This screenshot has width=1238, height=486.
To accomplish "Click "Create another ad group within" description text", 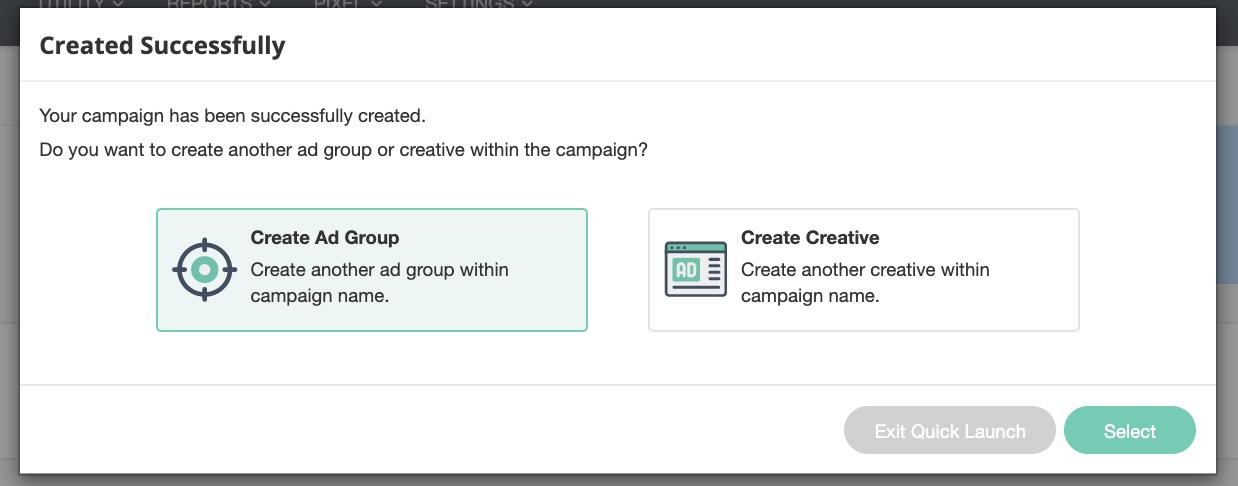I will pos(379,270).
